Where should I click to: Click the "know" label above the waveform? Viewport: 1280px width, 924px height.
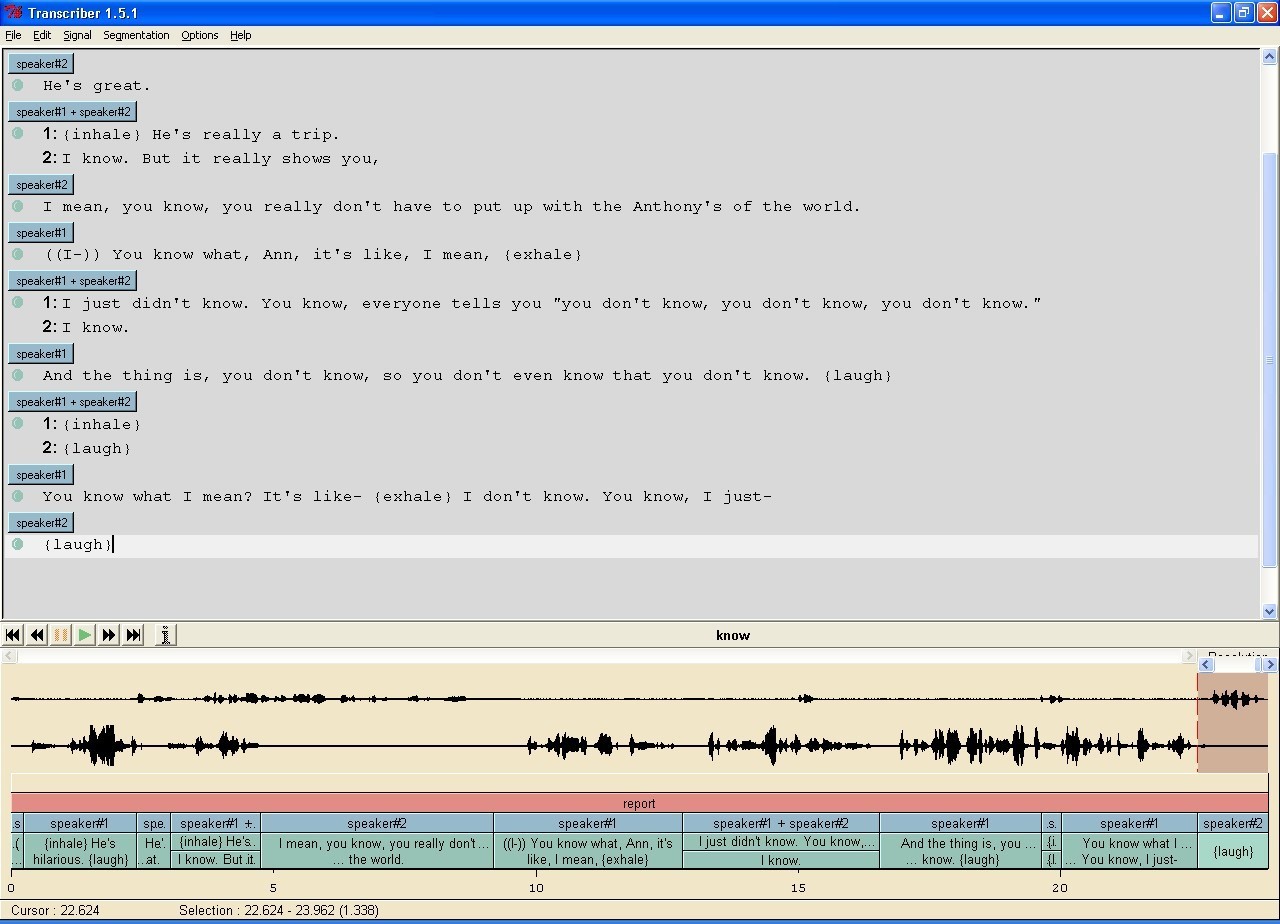[733, 635]
